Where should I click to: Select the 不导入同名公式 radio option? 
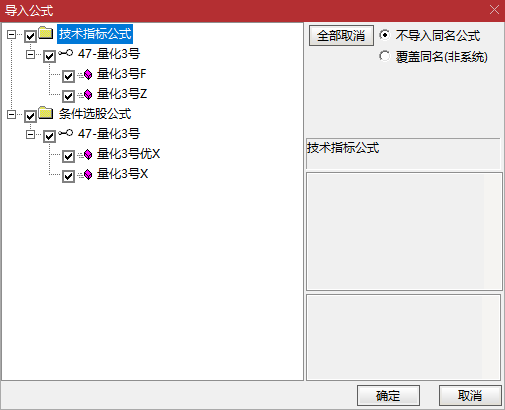pos(385,35)
